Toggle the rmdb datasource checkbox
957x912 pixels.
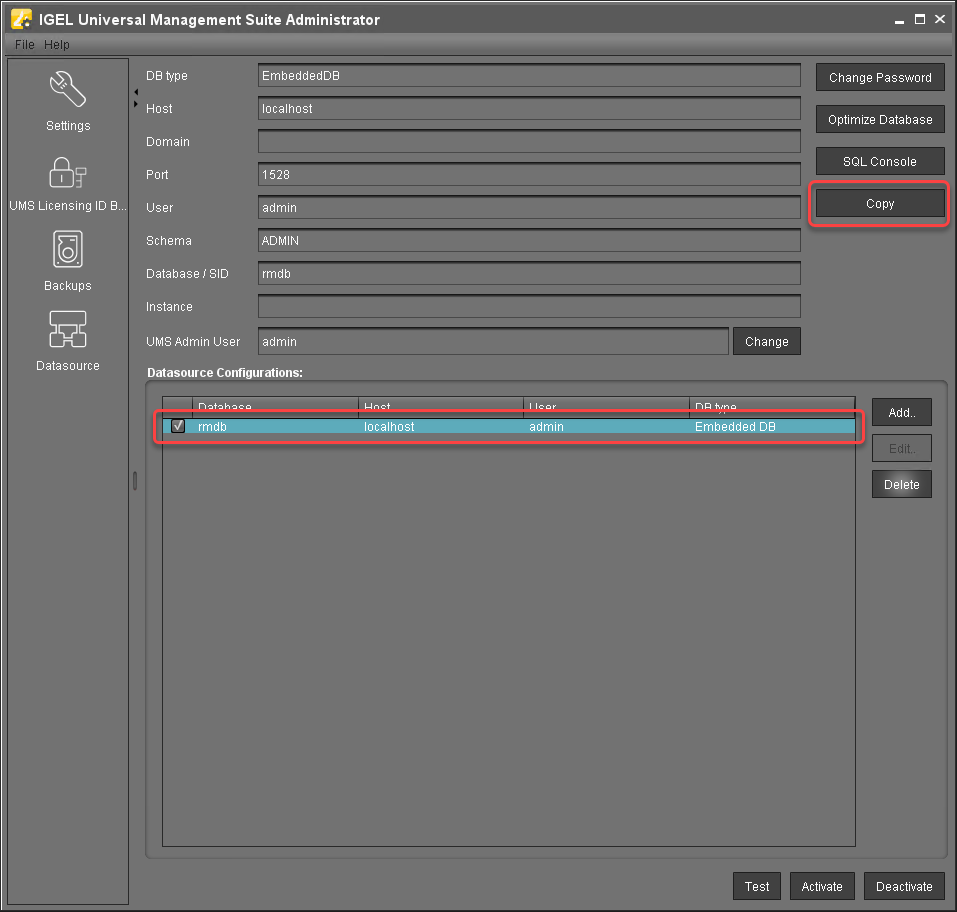pyautogui.click(x=178, y=426)
